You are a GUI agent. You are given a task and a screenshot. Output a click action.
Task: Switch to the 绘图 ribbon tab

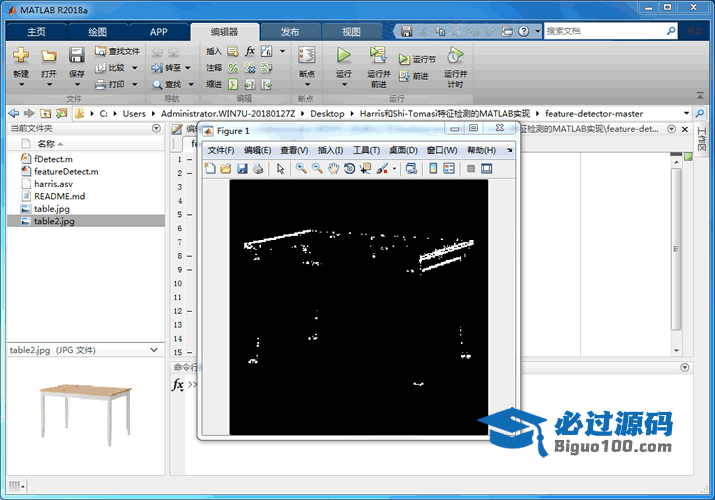[97, 32]
